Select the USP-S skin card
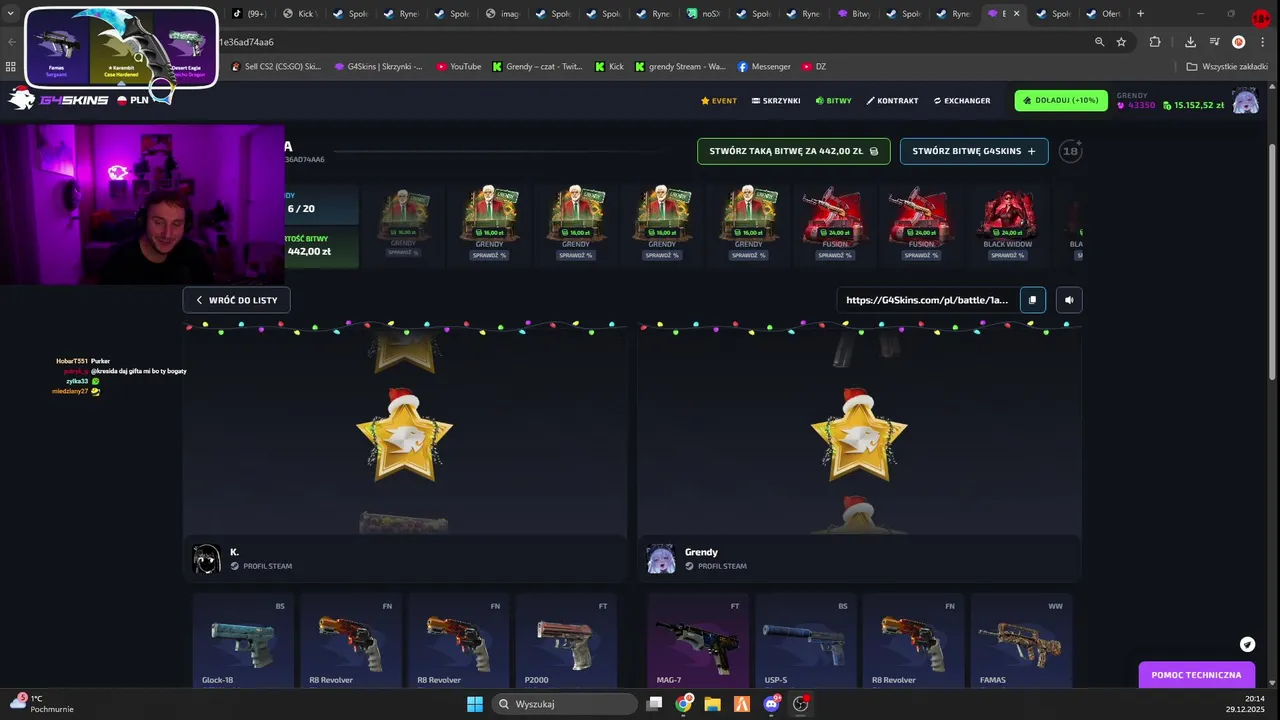The image size is (1280, 720). click(806, 640)
